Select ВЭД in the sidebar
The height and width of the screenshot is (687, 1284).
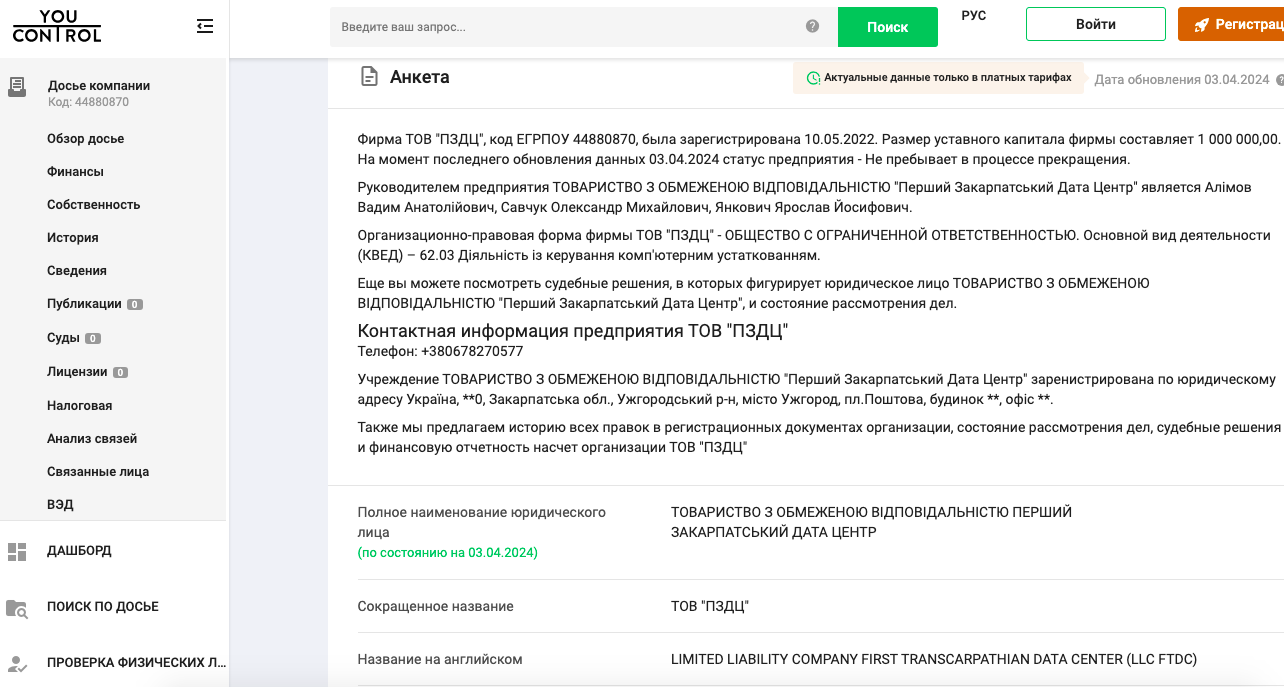pos(60,505)
